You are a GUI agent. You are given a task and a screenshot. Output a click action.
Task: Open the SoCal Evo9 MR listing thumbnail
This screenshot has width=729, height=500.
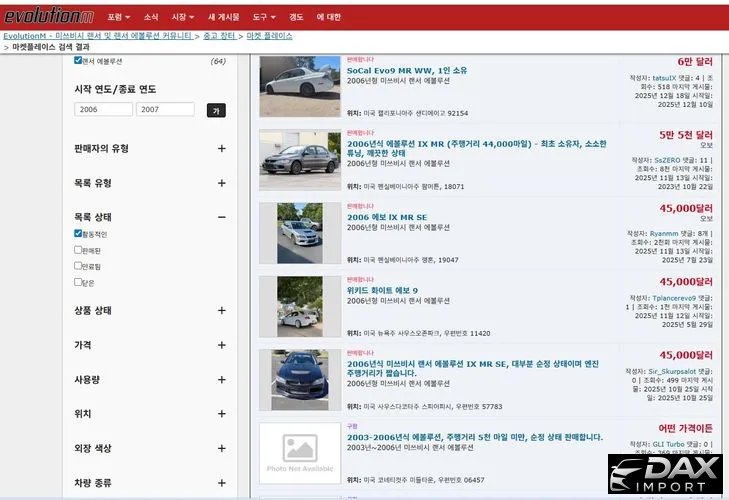pos(299,87)
